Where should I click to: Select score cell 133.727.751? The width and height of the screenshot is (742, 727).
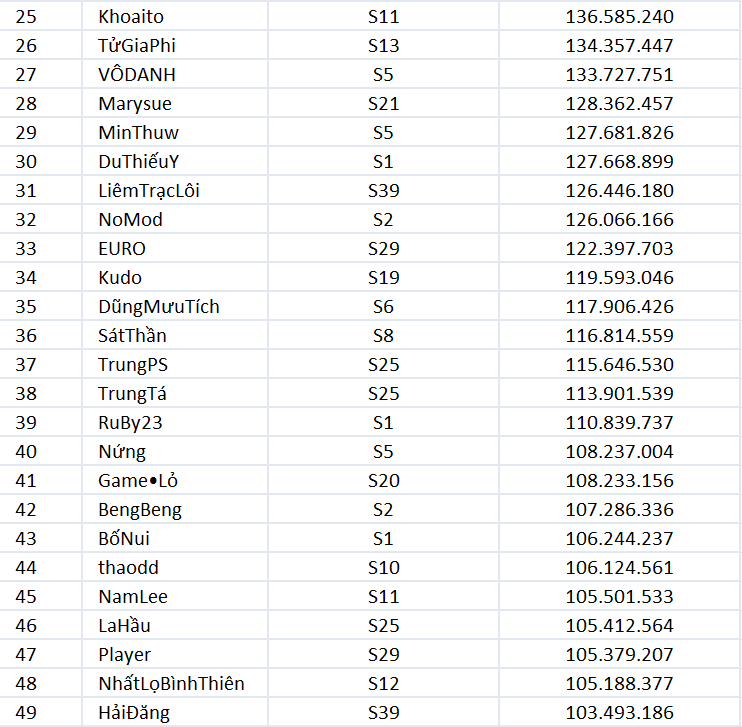click(620, 74)
